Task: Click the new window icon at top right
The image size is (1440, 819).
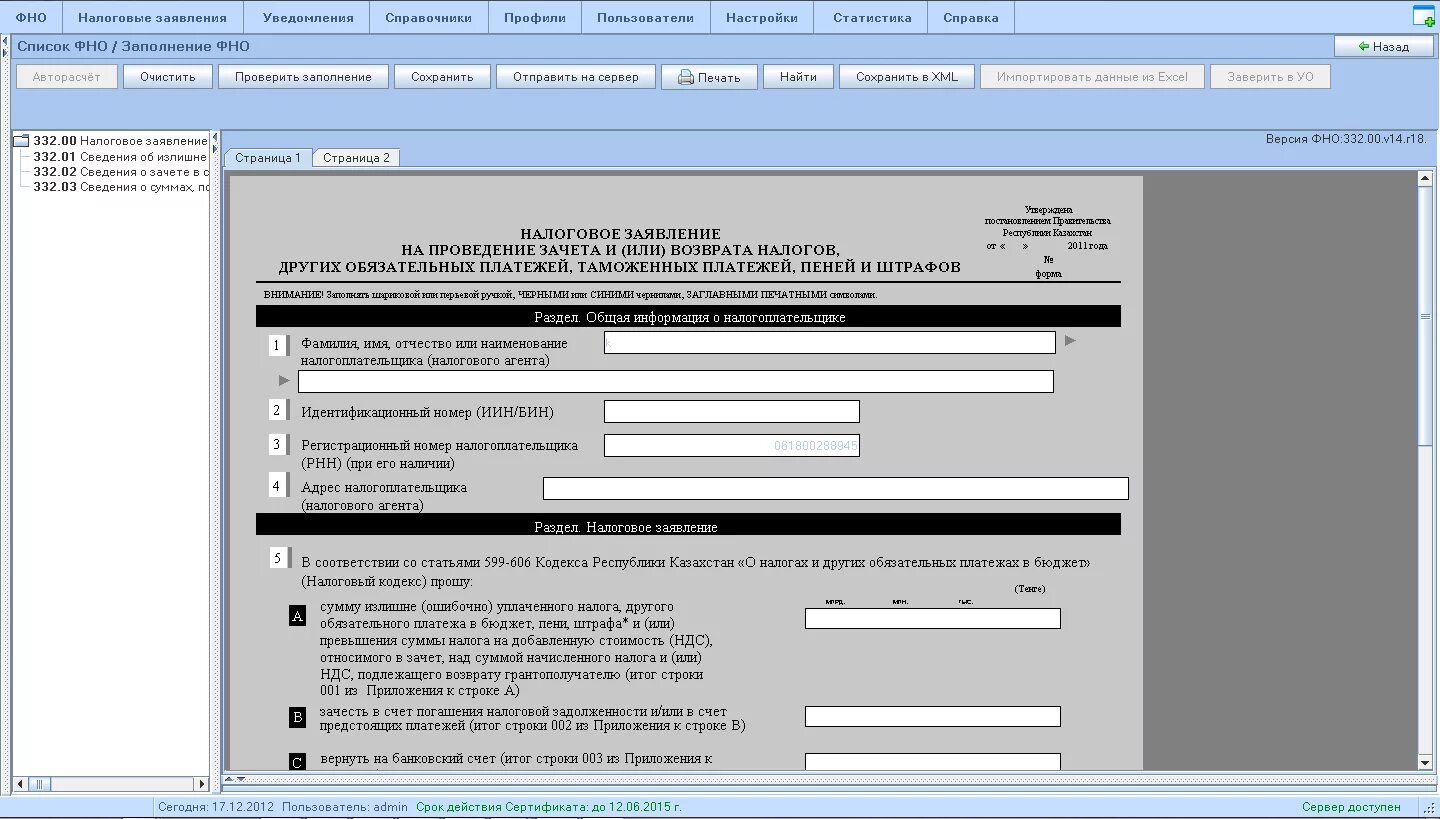Action: tap(1423, 15)
